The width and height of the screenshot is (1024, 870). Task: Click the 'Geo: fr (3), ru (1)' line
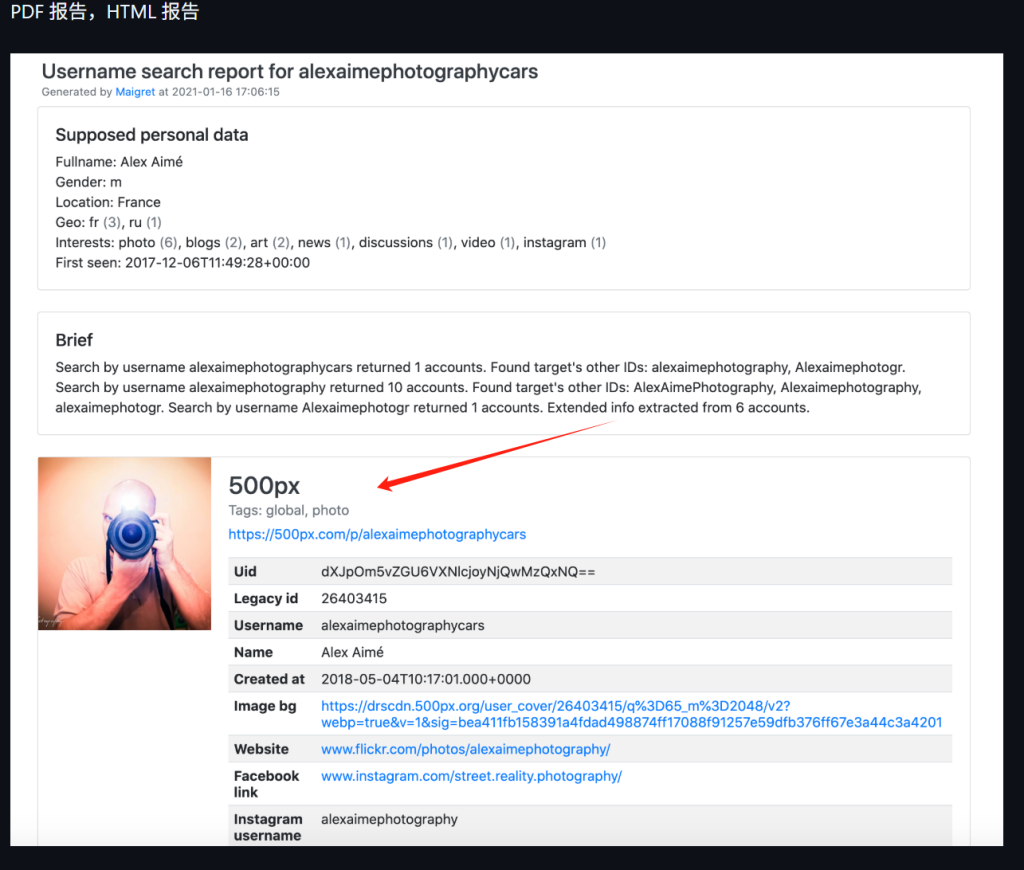point(108,223)
